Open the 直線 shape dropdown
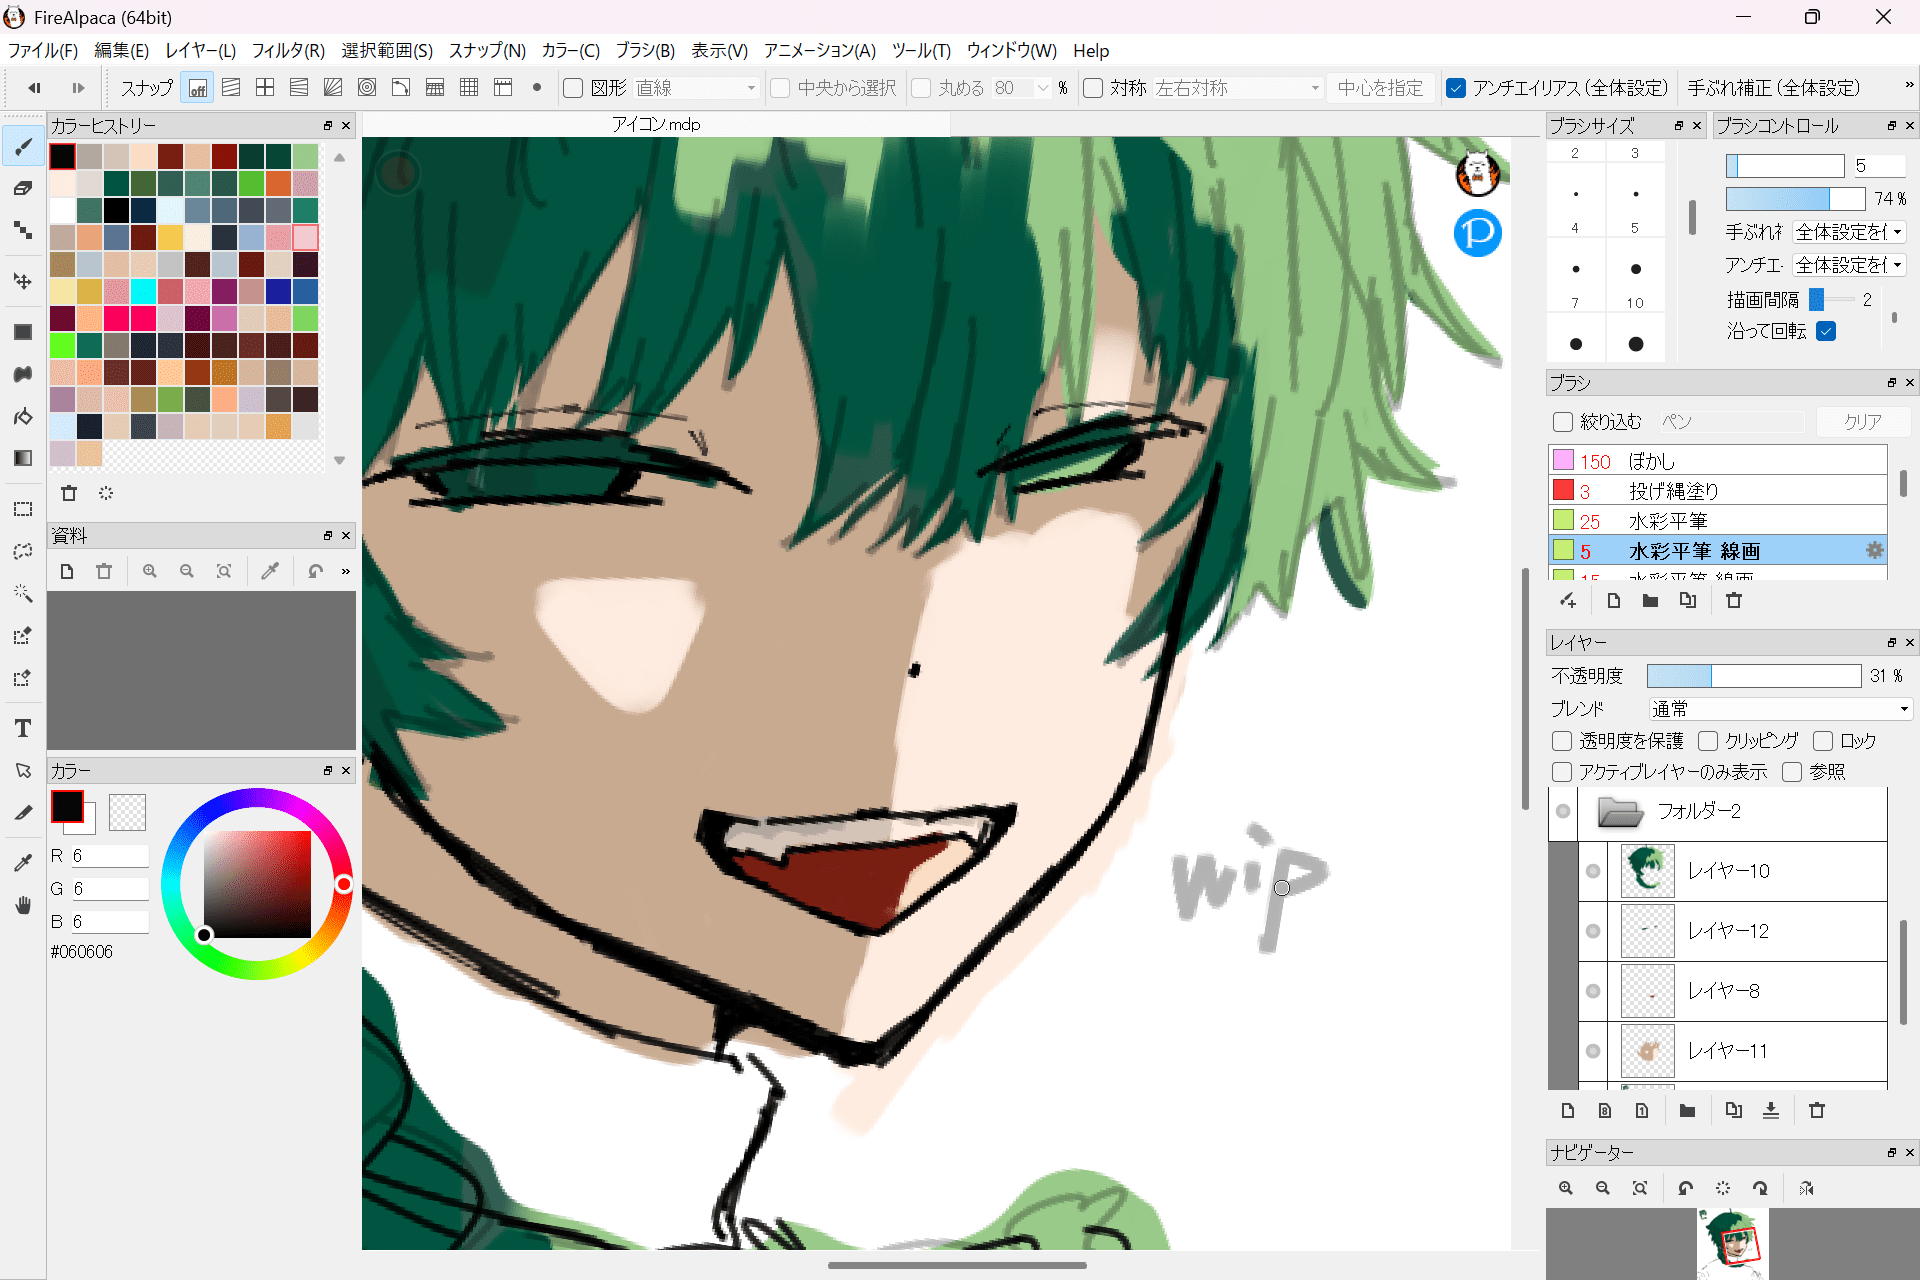 (x=696, y=88)
